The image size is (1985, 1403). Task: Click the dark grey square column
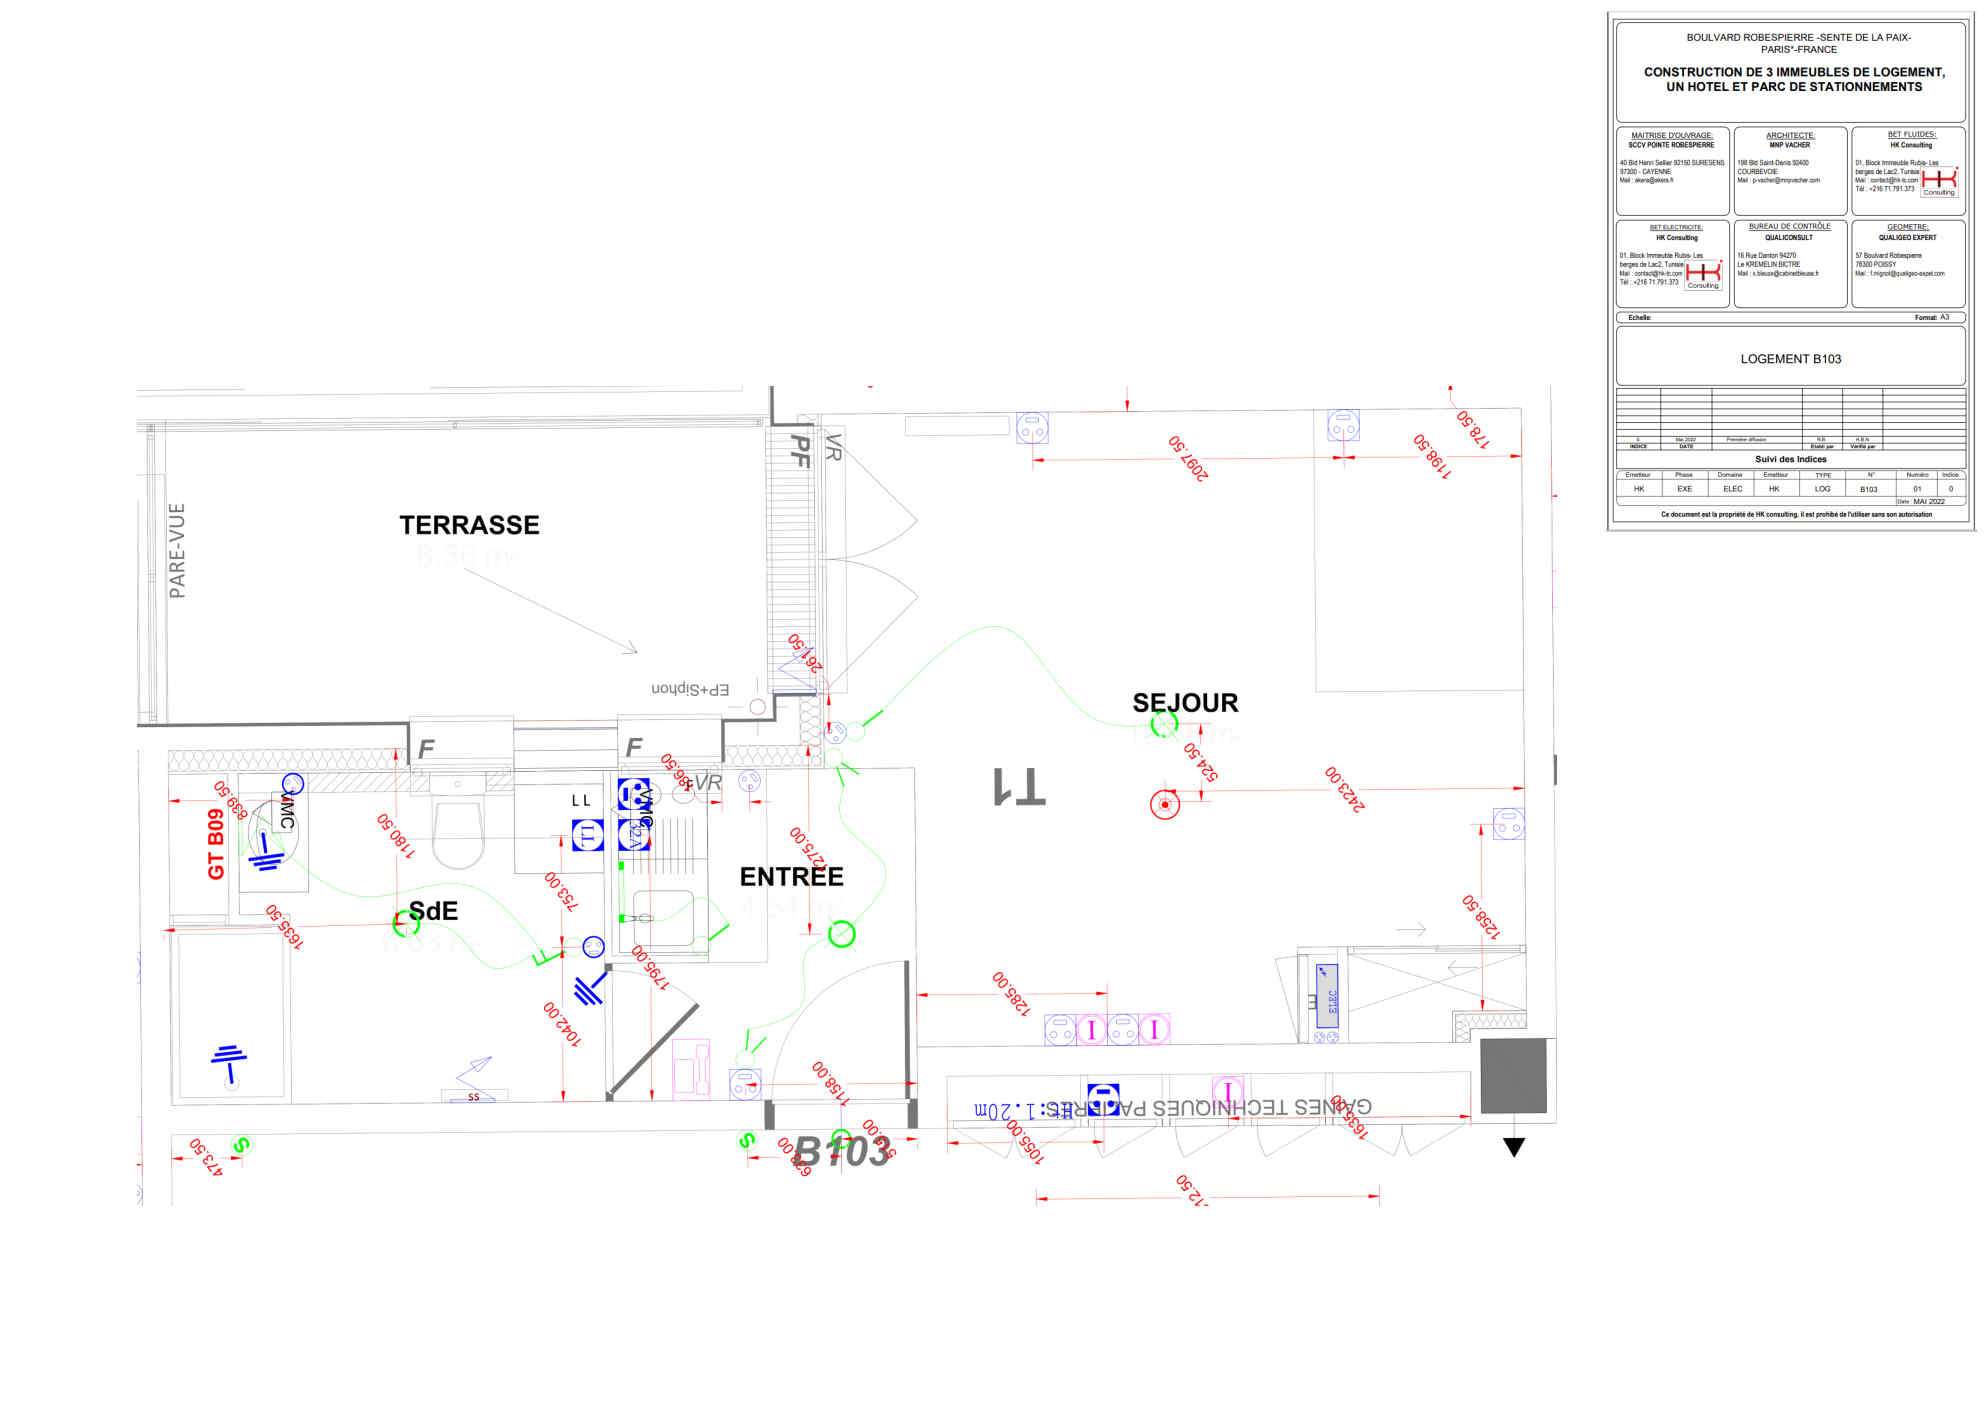[1513, 1075]
